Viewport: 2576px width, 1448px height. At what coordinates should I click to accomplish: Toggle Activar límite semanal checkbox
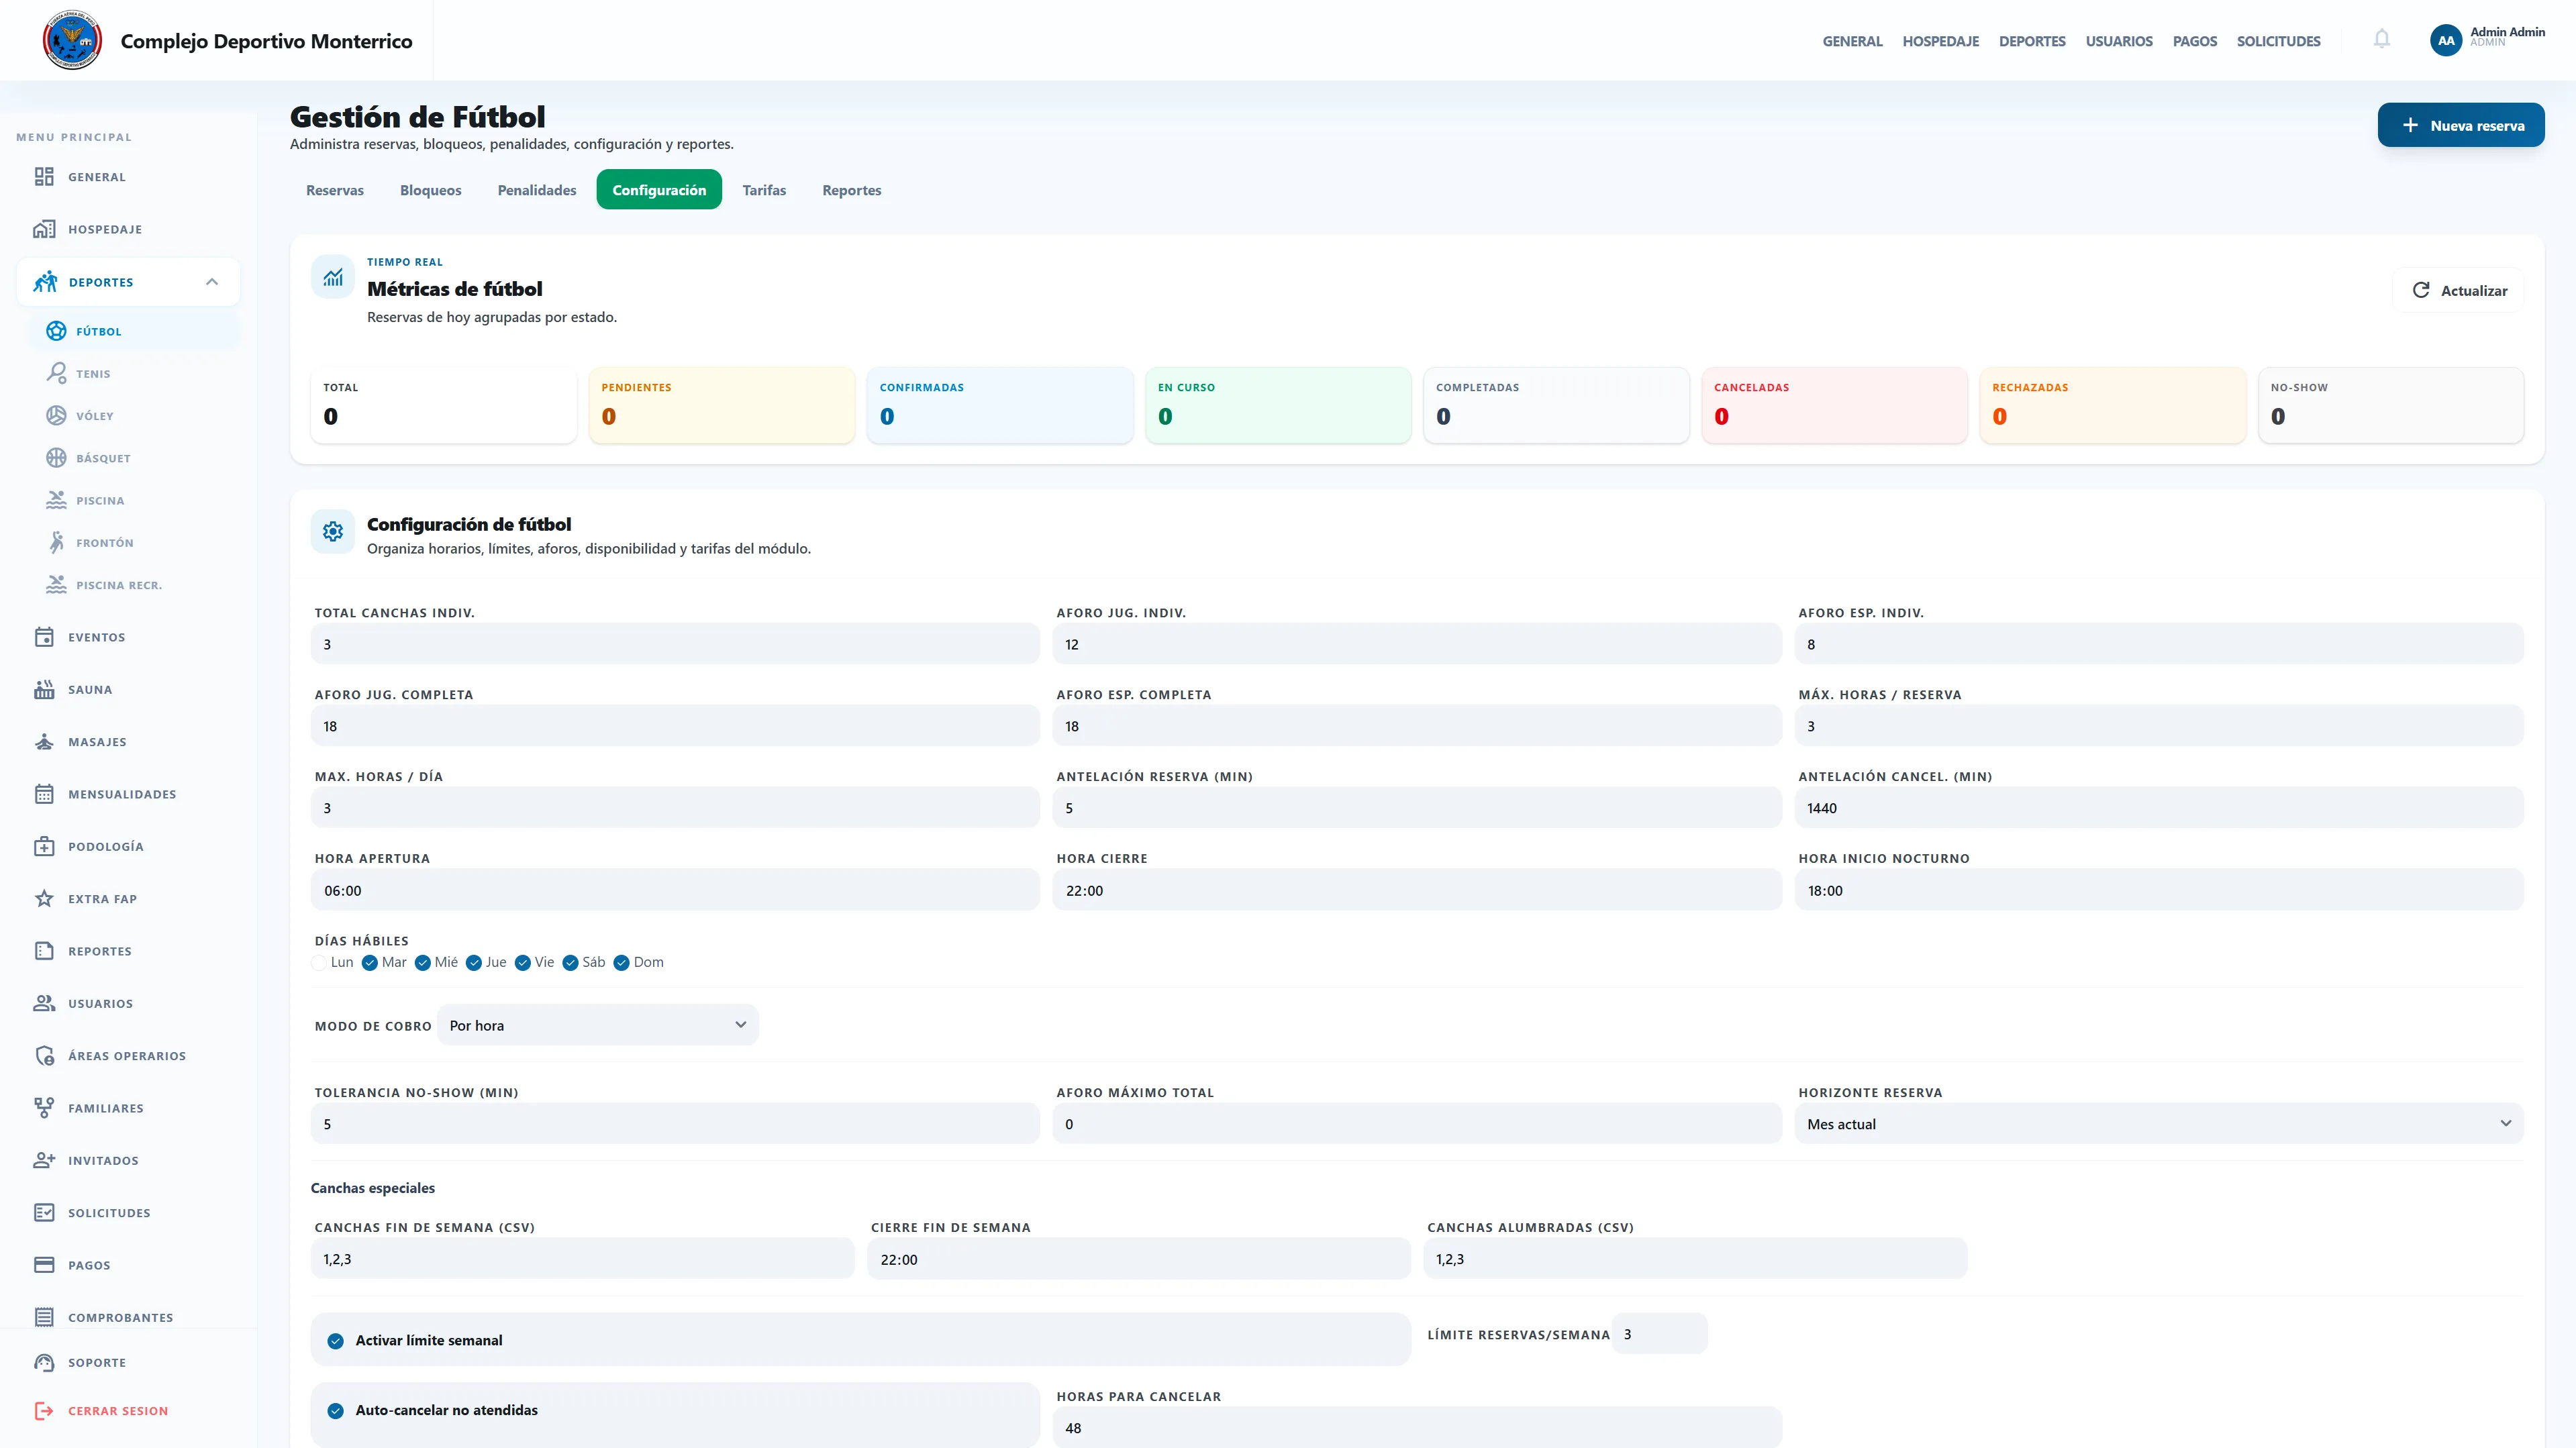pos(336,1340)
